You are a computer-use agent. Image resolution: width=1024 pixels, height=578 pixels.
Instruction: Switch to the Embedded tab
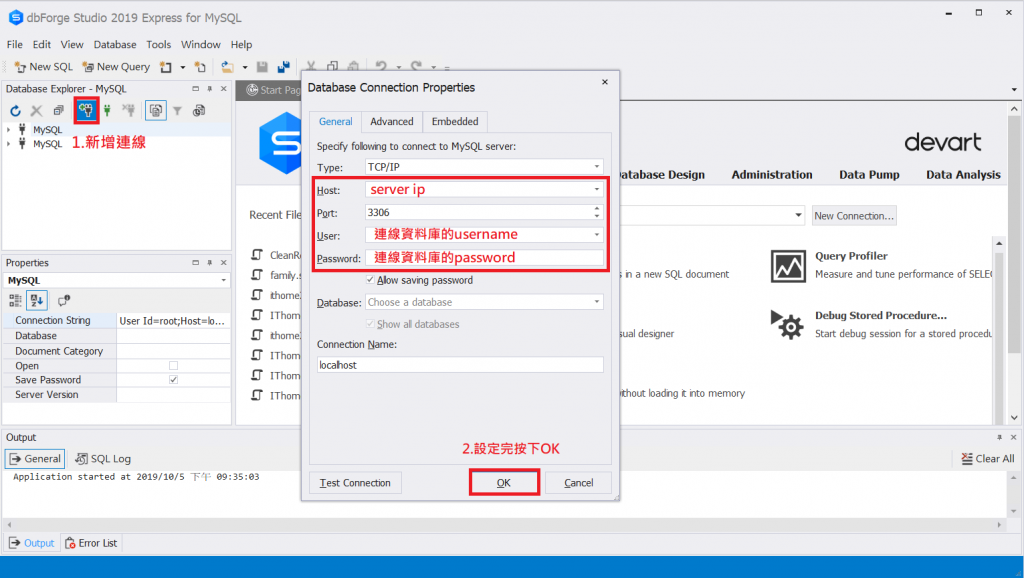click(455, 121)
